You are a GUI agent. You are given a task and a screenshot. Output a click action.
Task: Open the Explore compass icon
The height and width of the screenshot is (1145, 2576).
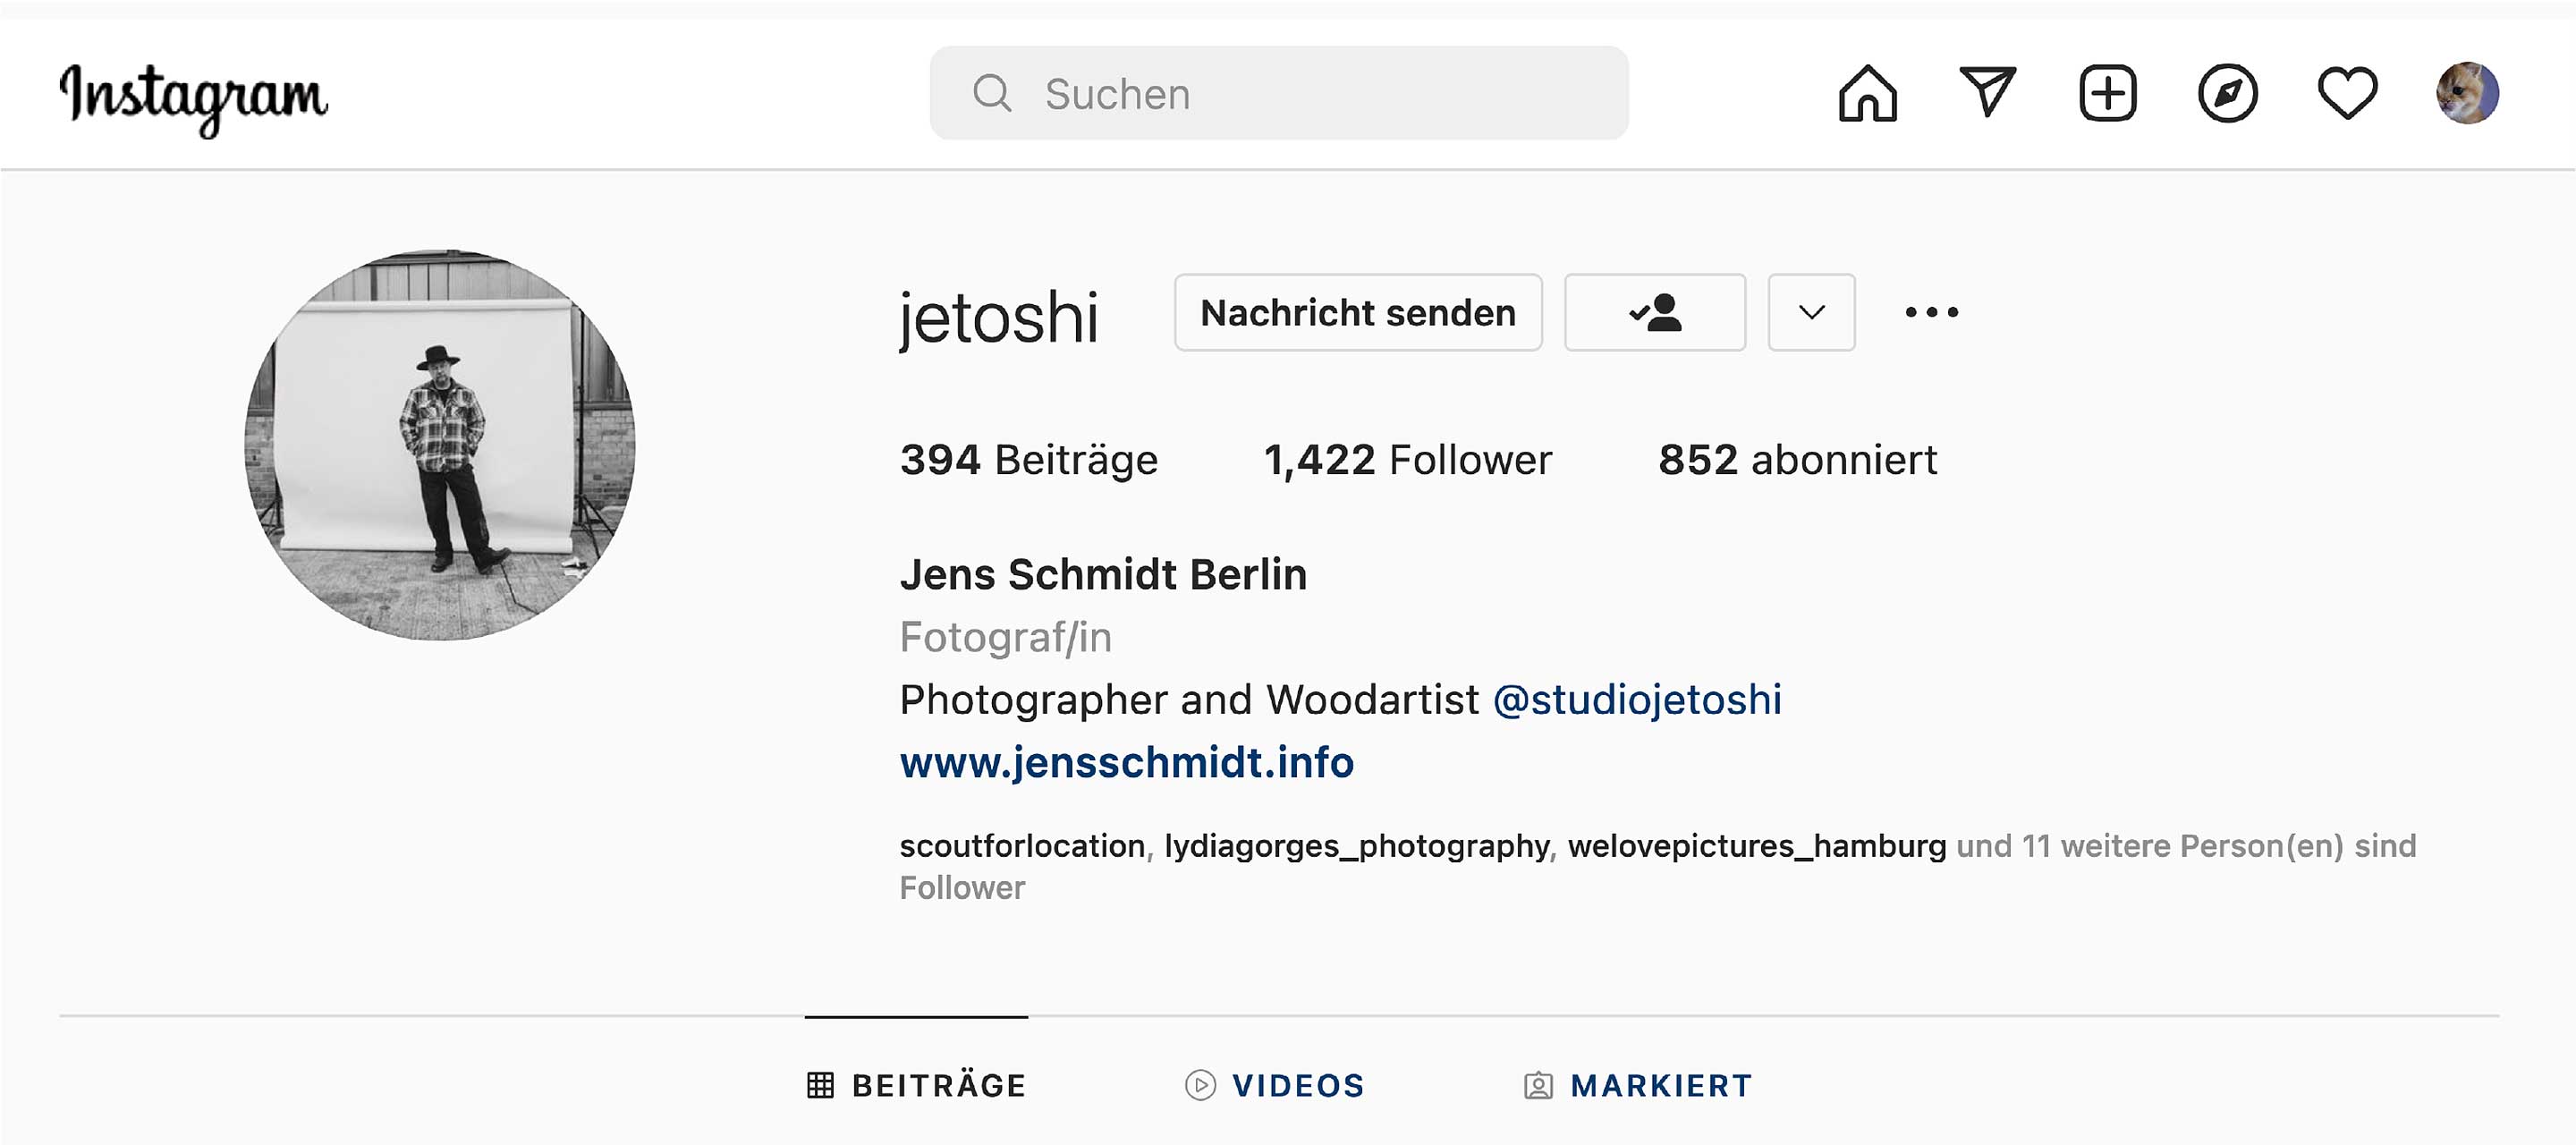click(2227, 94)
